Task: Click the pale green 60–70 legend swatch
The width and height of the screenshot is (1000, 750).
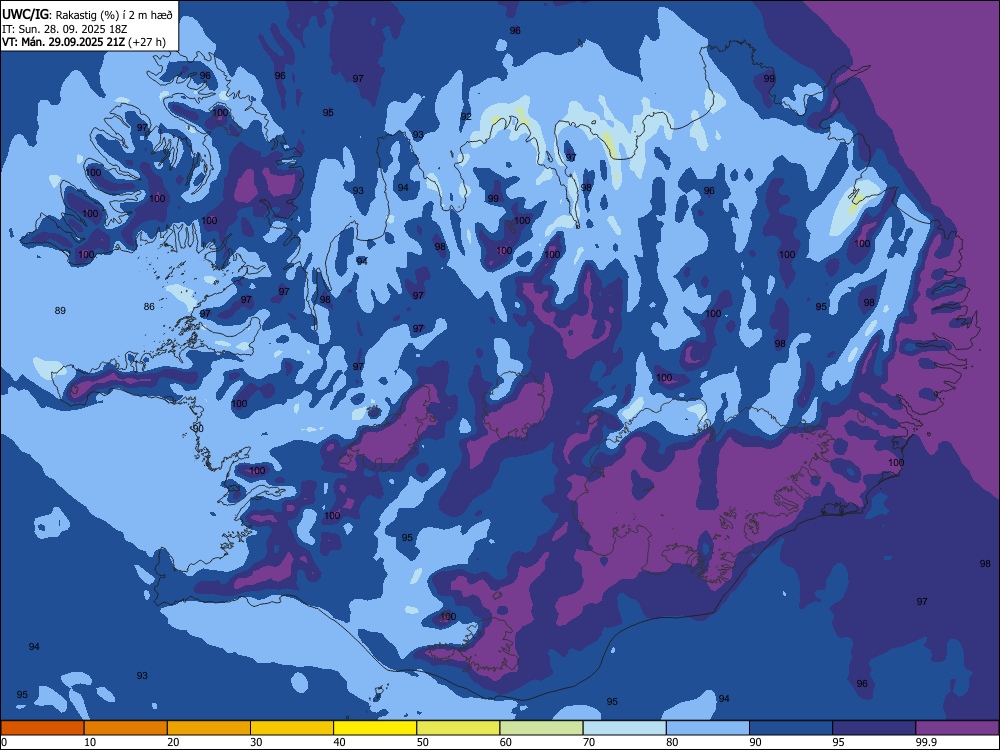Action: [x=541, y=728]
